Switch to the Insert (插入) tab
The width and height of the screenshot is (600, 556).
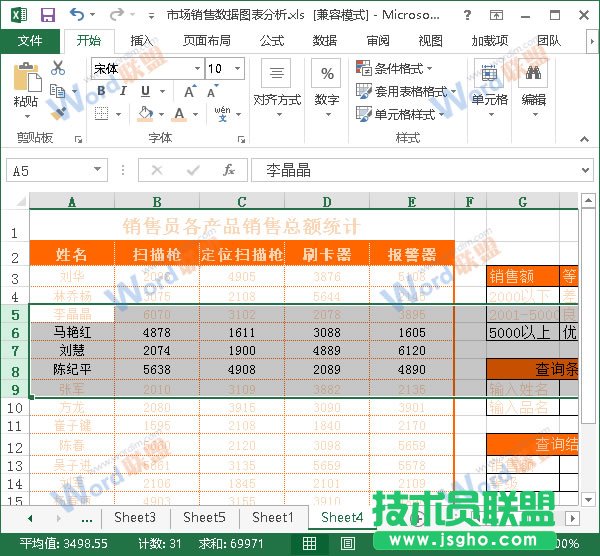142,41
